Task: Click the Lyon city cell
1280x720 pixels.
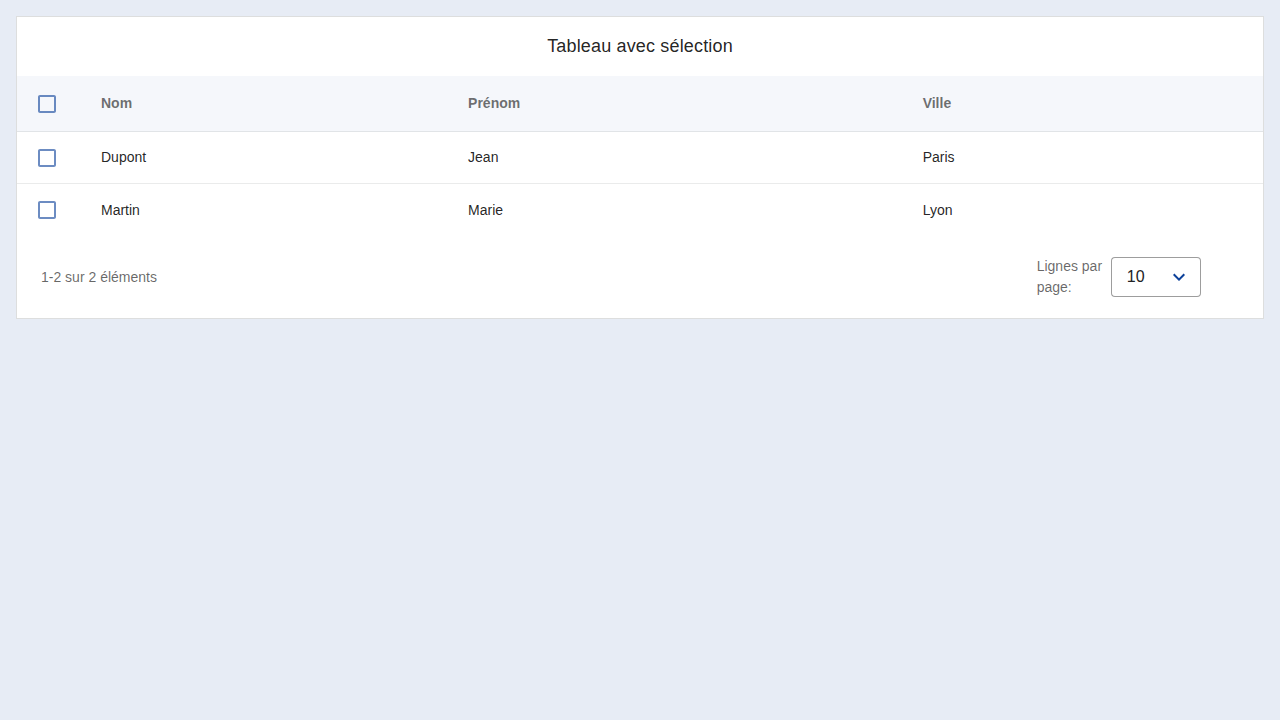Action: tap(938, 210)
